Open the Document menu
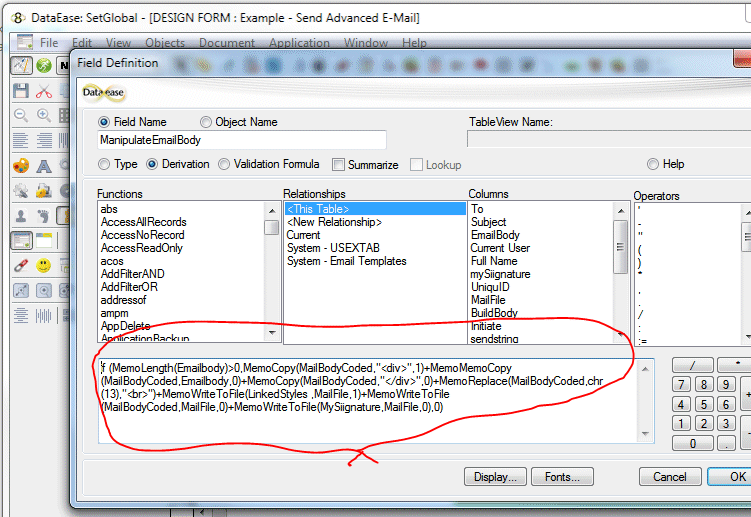Screen dimensions: 751x517 [x=227, y=43]
